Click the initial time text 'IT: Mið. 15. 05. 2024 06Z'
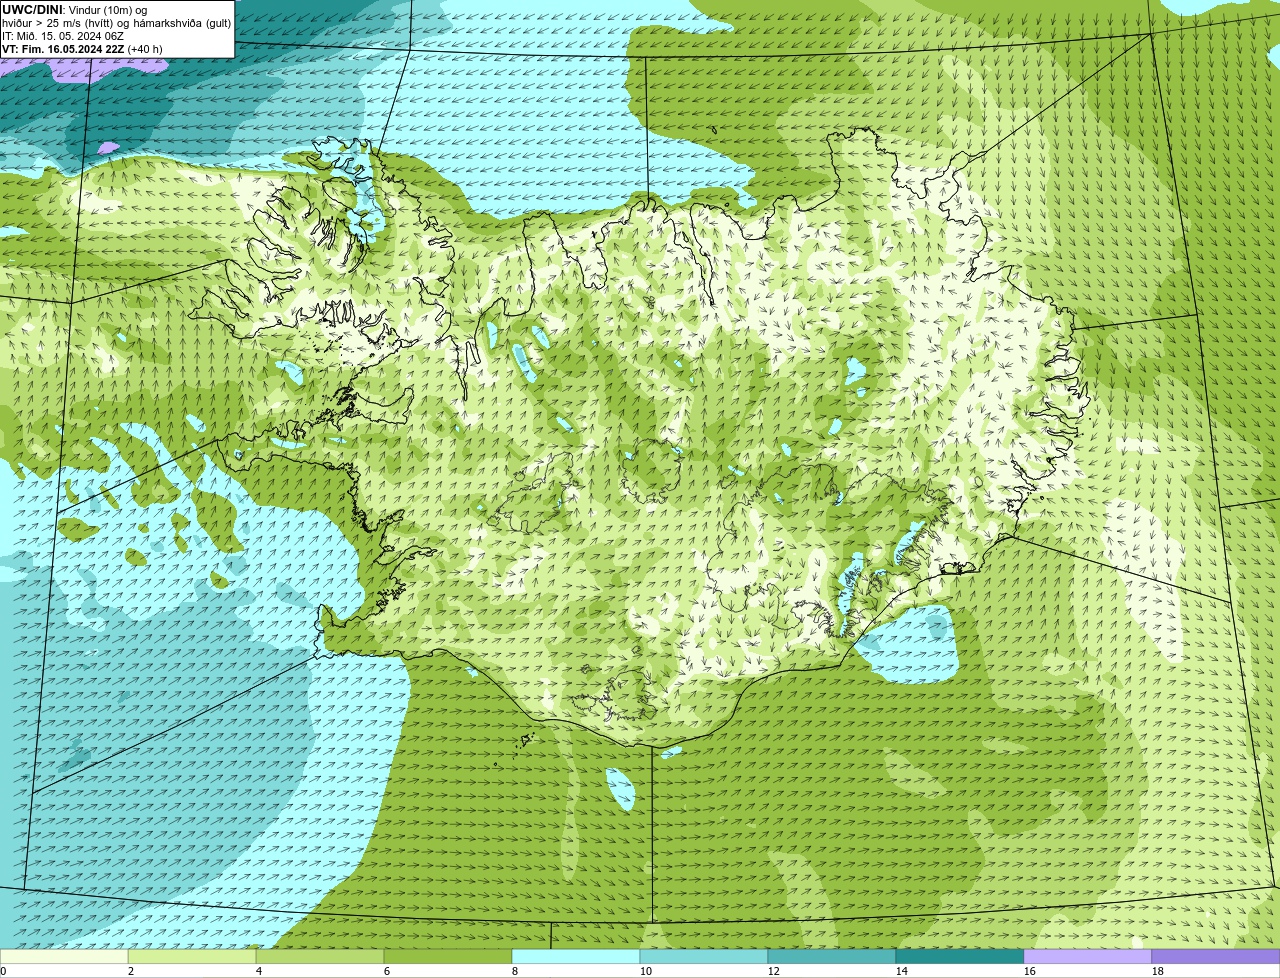 coord(64,36)
